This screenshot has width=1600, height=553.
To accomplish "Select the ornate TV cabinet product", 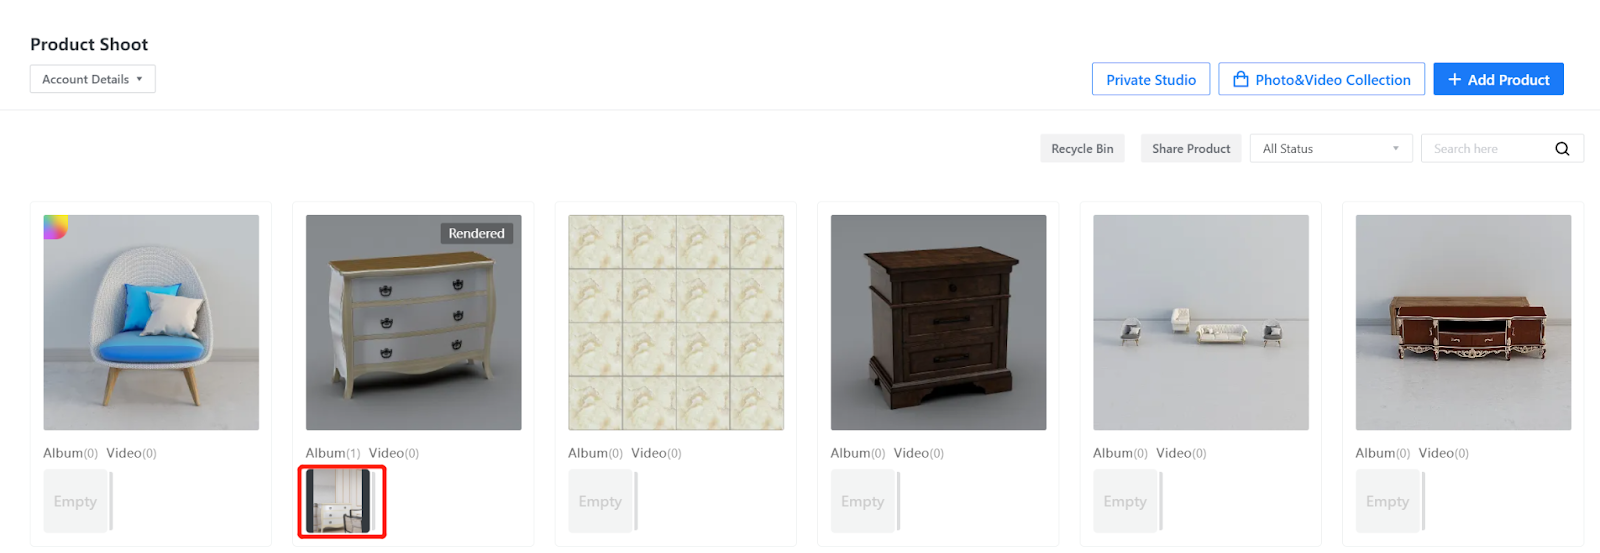I will pyautogui.click(x=1463, y=322).
